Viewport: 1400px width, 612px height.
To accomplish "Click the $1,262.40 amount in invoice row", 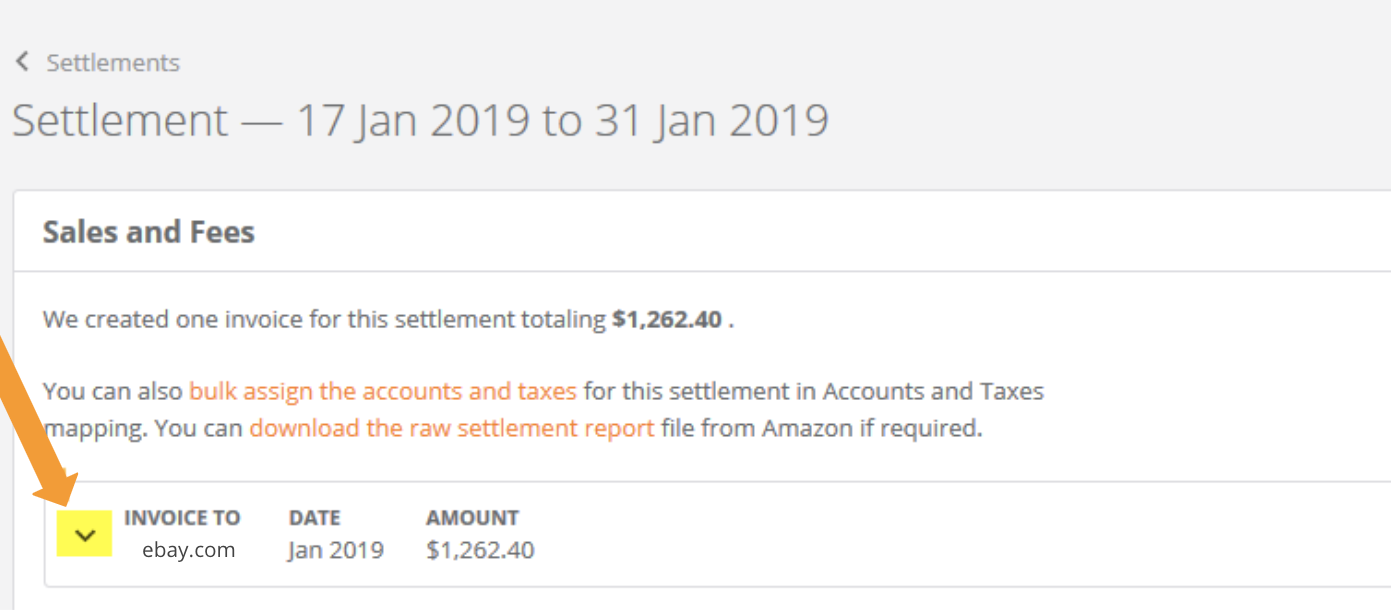I will click(x=480, y=549).
